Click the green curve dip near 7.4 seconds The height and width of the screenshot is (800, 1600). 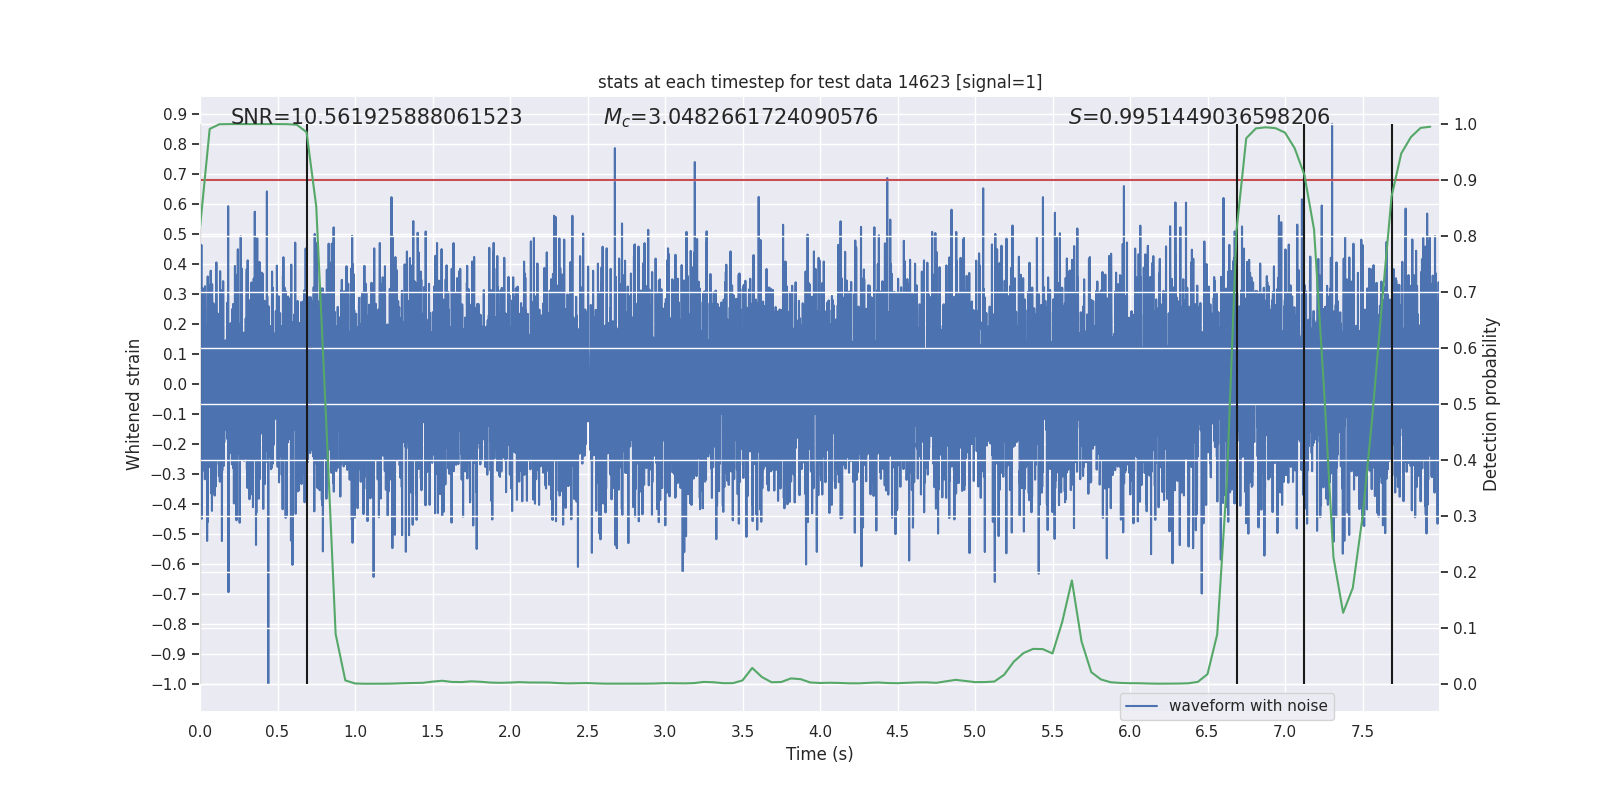[x=1343, y=612]
